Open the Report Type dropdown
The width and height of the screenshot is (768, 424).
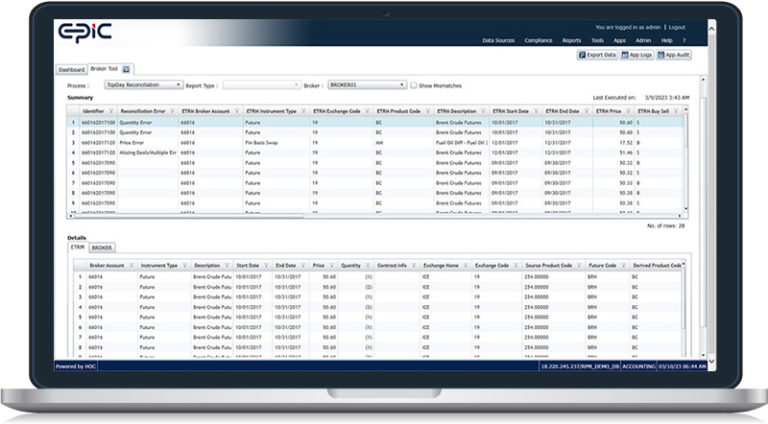click(296, 86)
